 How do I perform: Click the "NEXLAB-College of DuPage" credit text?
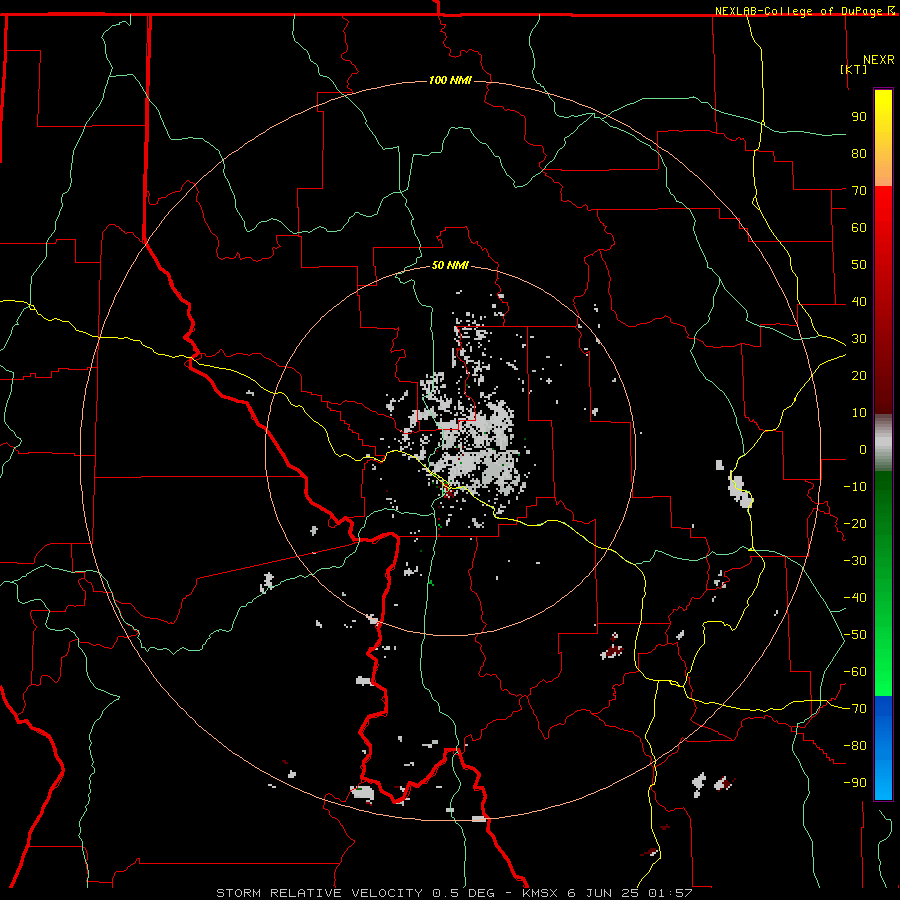[799, 11]
